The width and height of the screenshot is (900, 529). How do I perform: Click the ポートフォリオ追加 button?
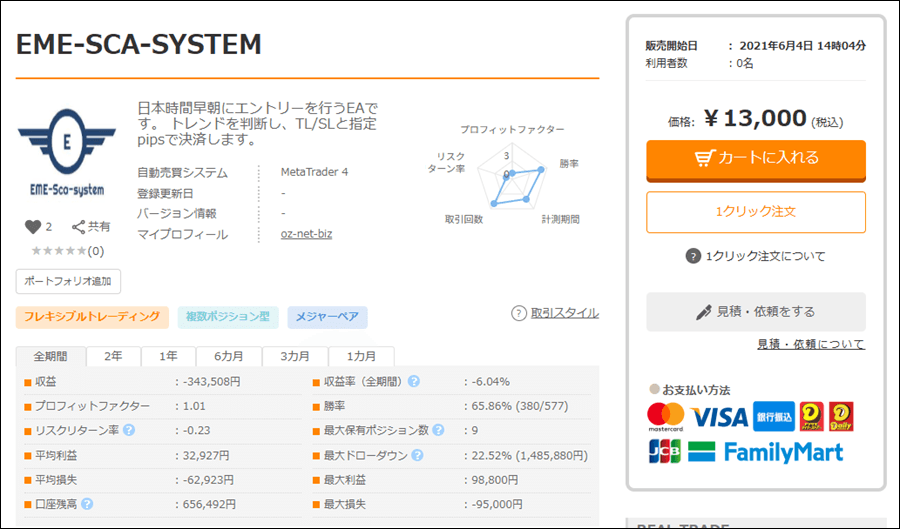tap(68, 281)
